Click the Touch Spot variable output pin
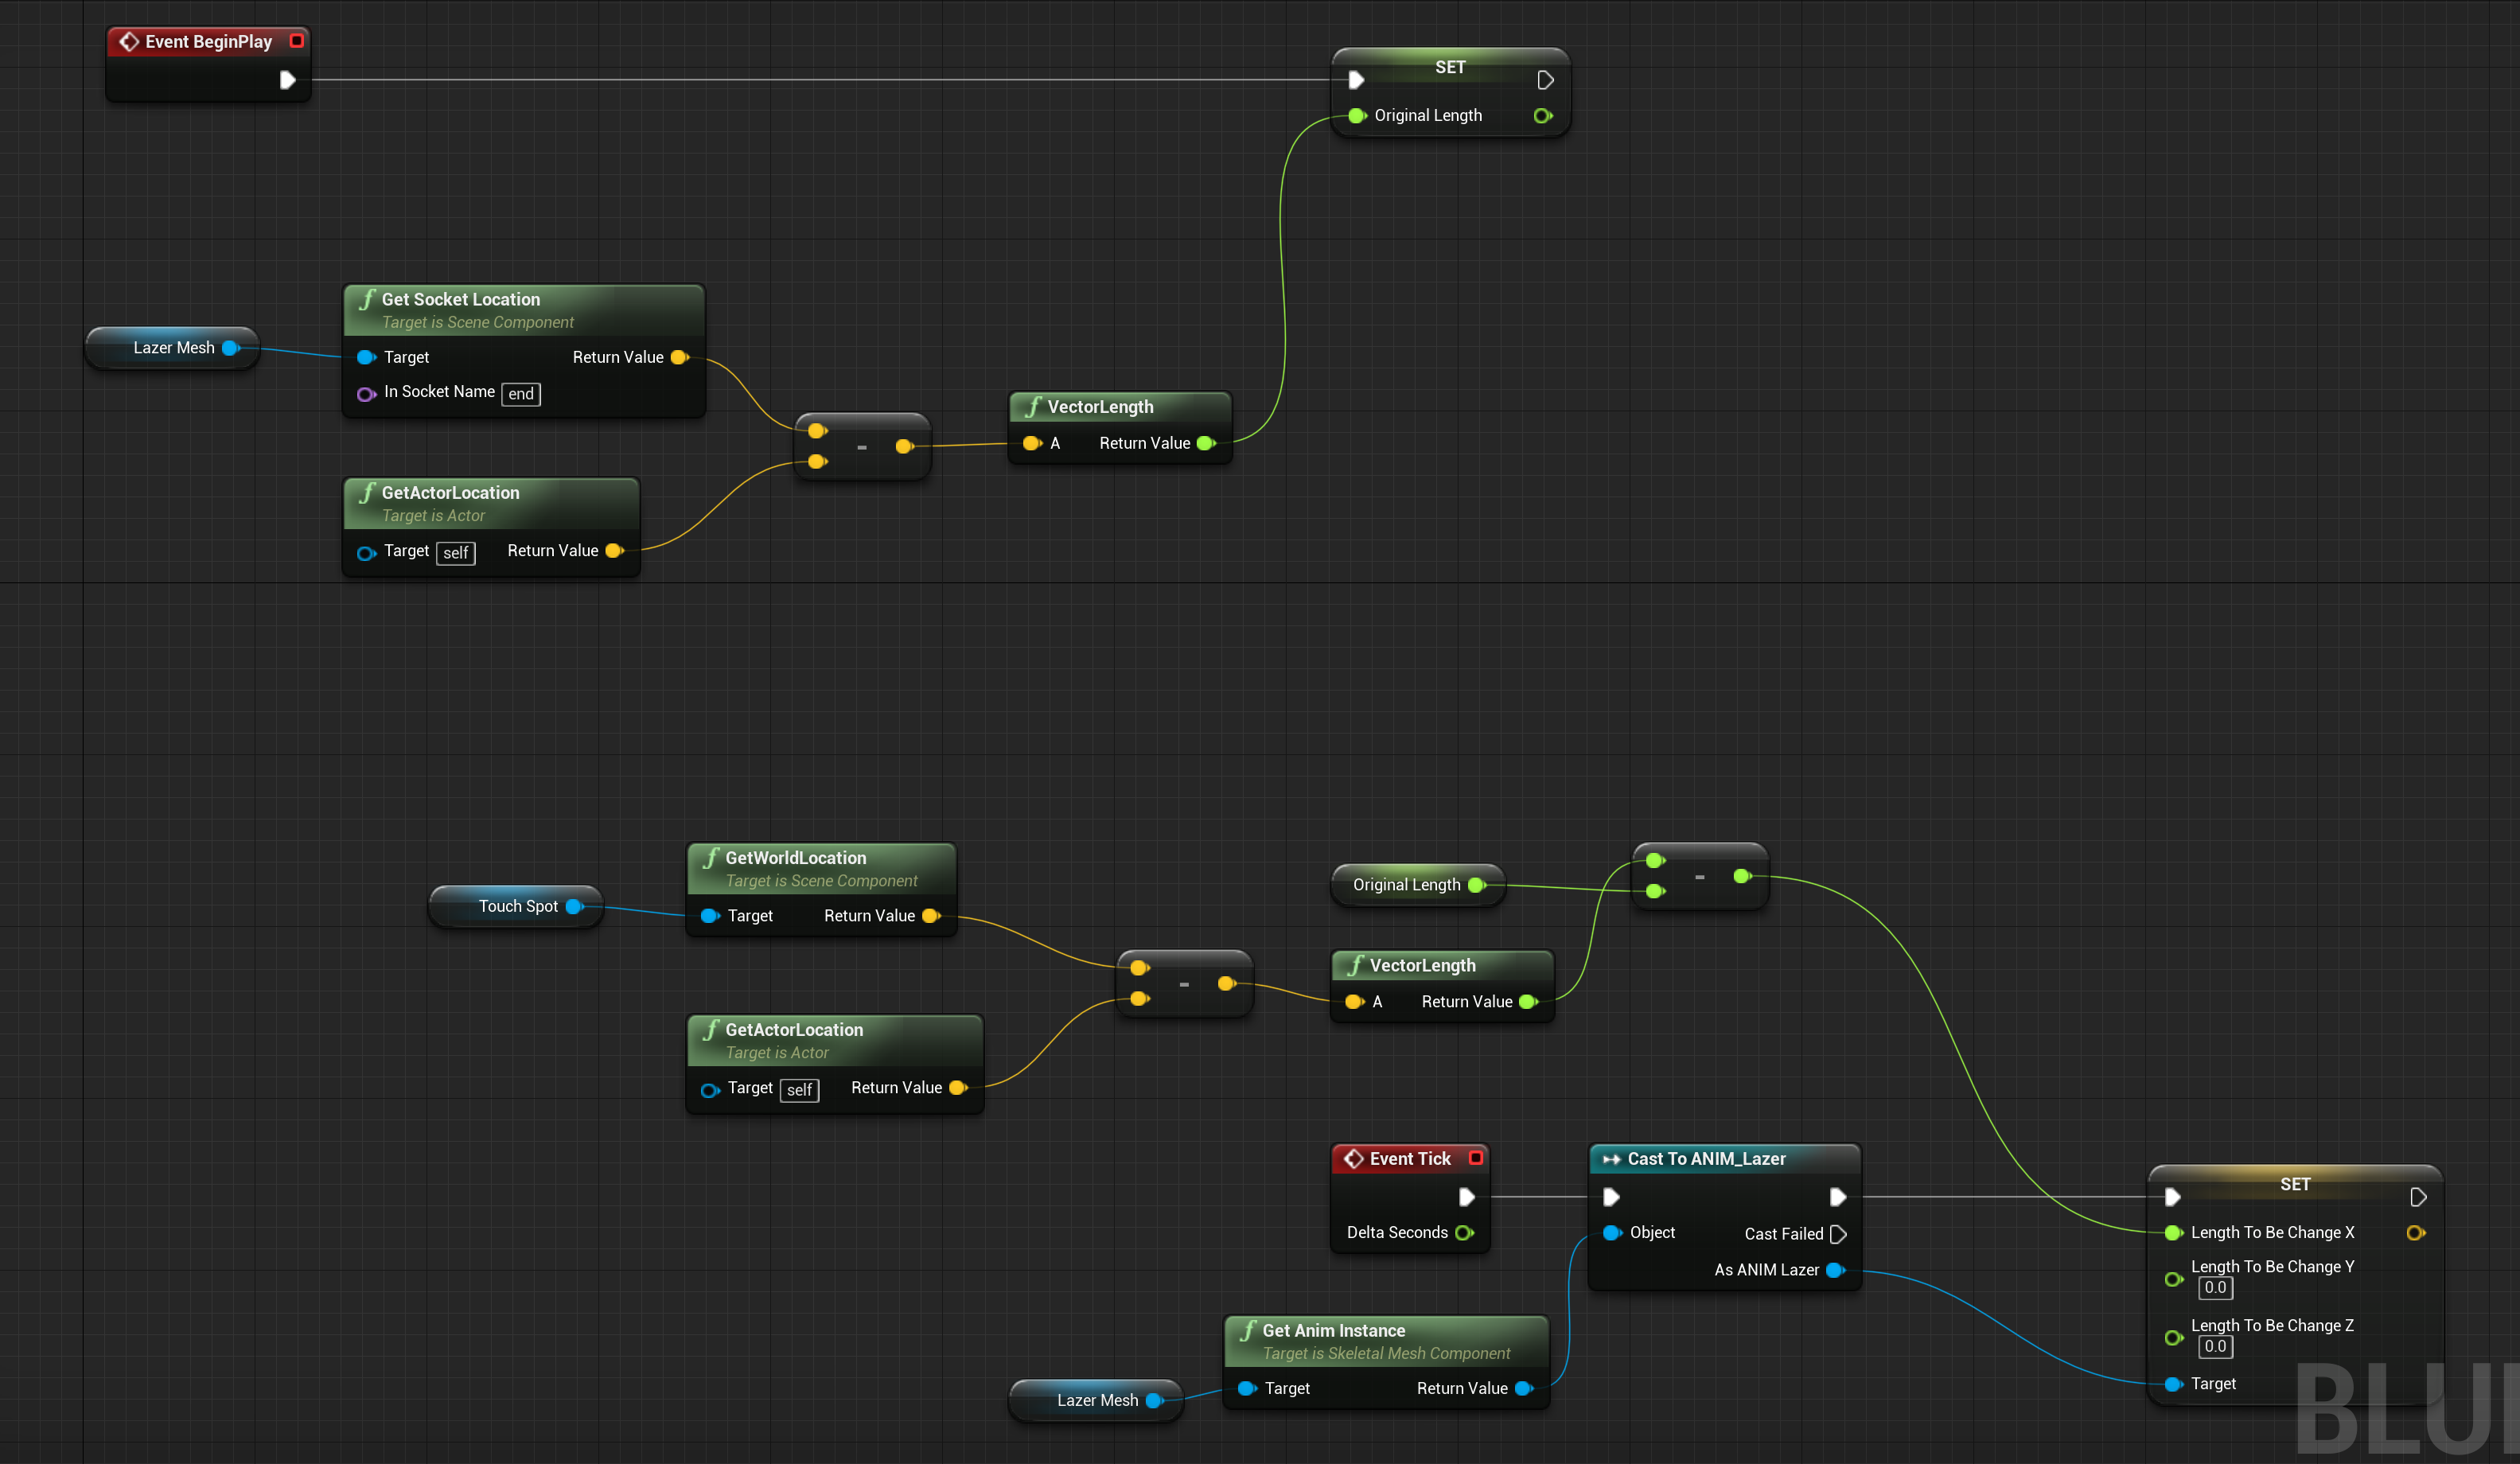 [572, 906]
